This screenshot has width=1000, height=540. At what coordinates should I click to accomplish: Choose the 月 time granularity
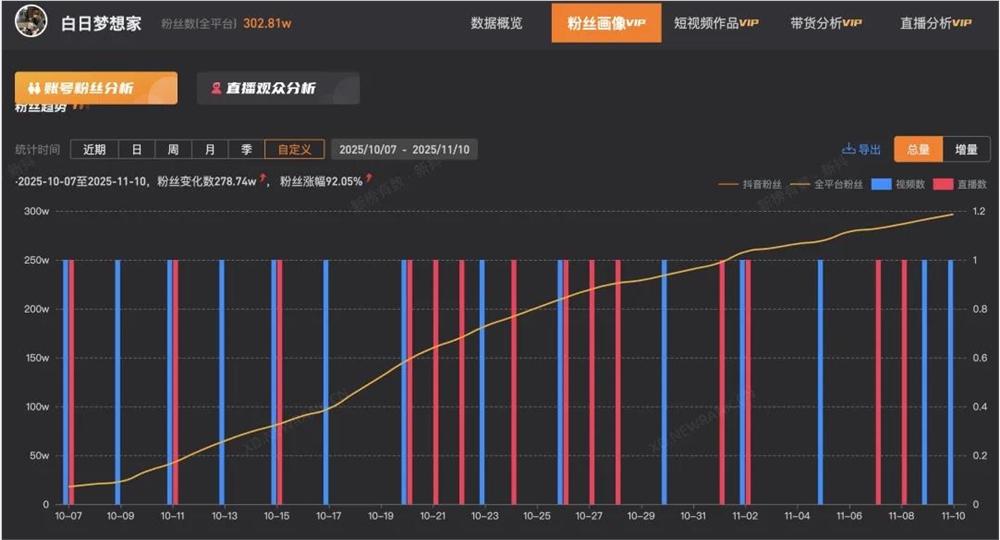pos(210,149)
